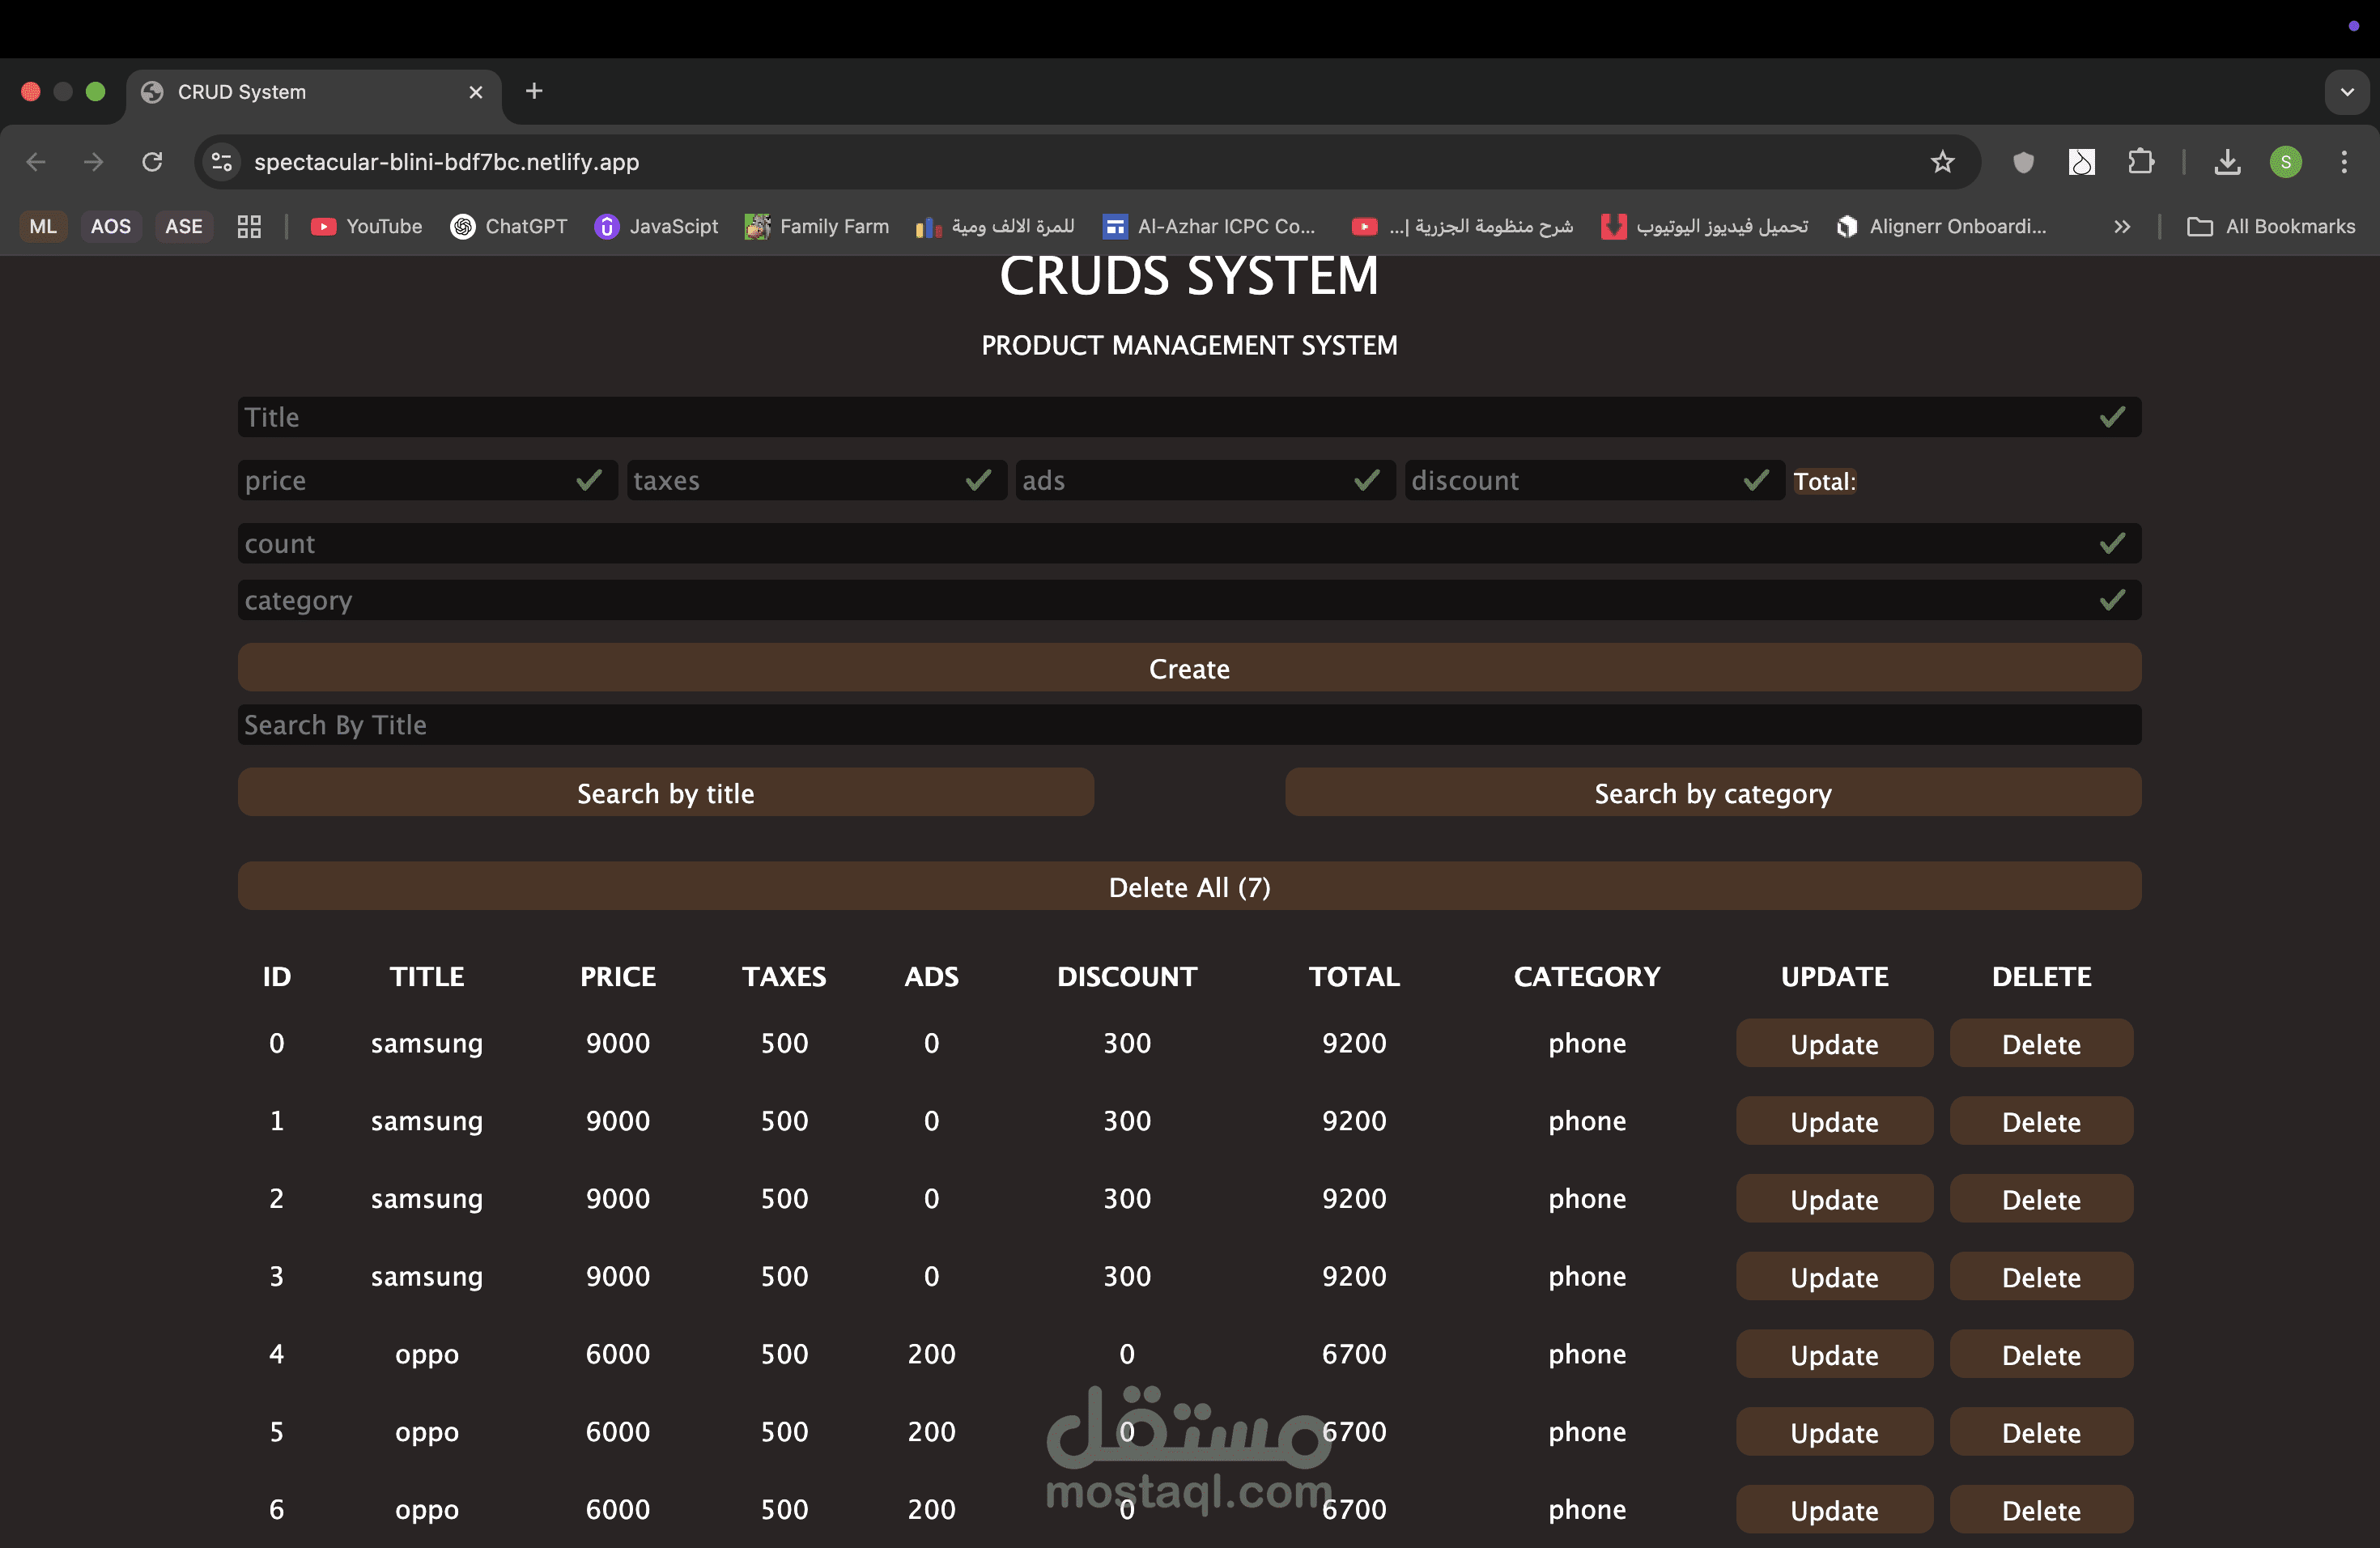The height and width of the screenshot is (1548, 2380).
Task: Open the tab search dropdown arrow
Action: (x=2347, y=92)
